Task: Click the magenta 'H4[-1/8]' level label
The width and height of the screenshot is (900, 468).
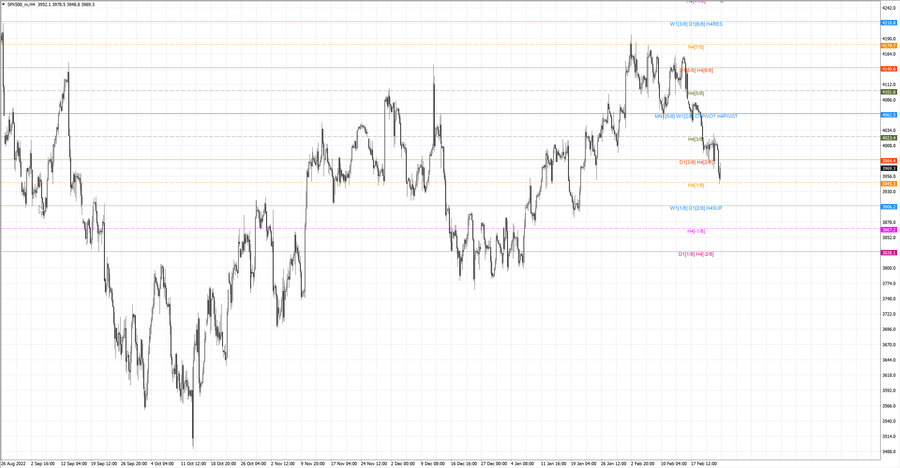Action: click(696, 231)
